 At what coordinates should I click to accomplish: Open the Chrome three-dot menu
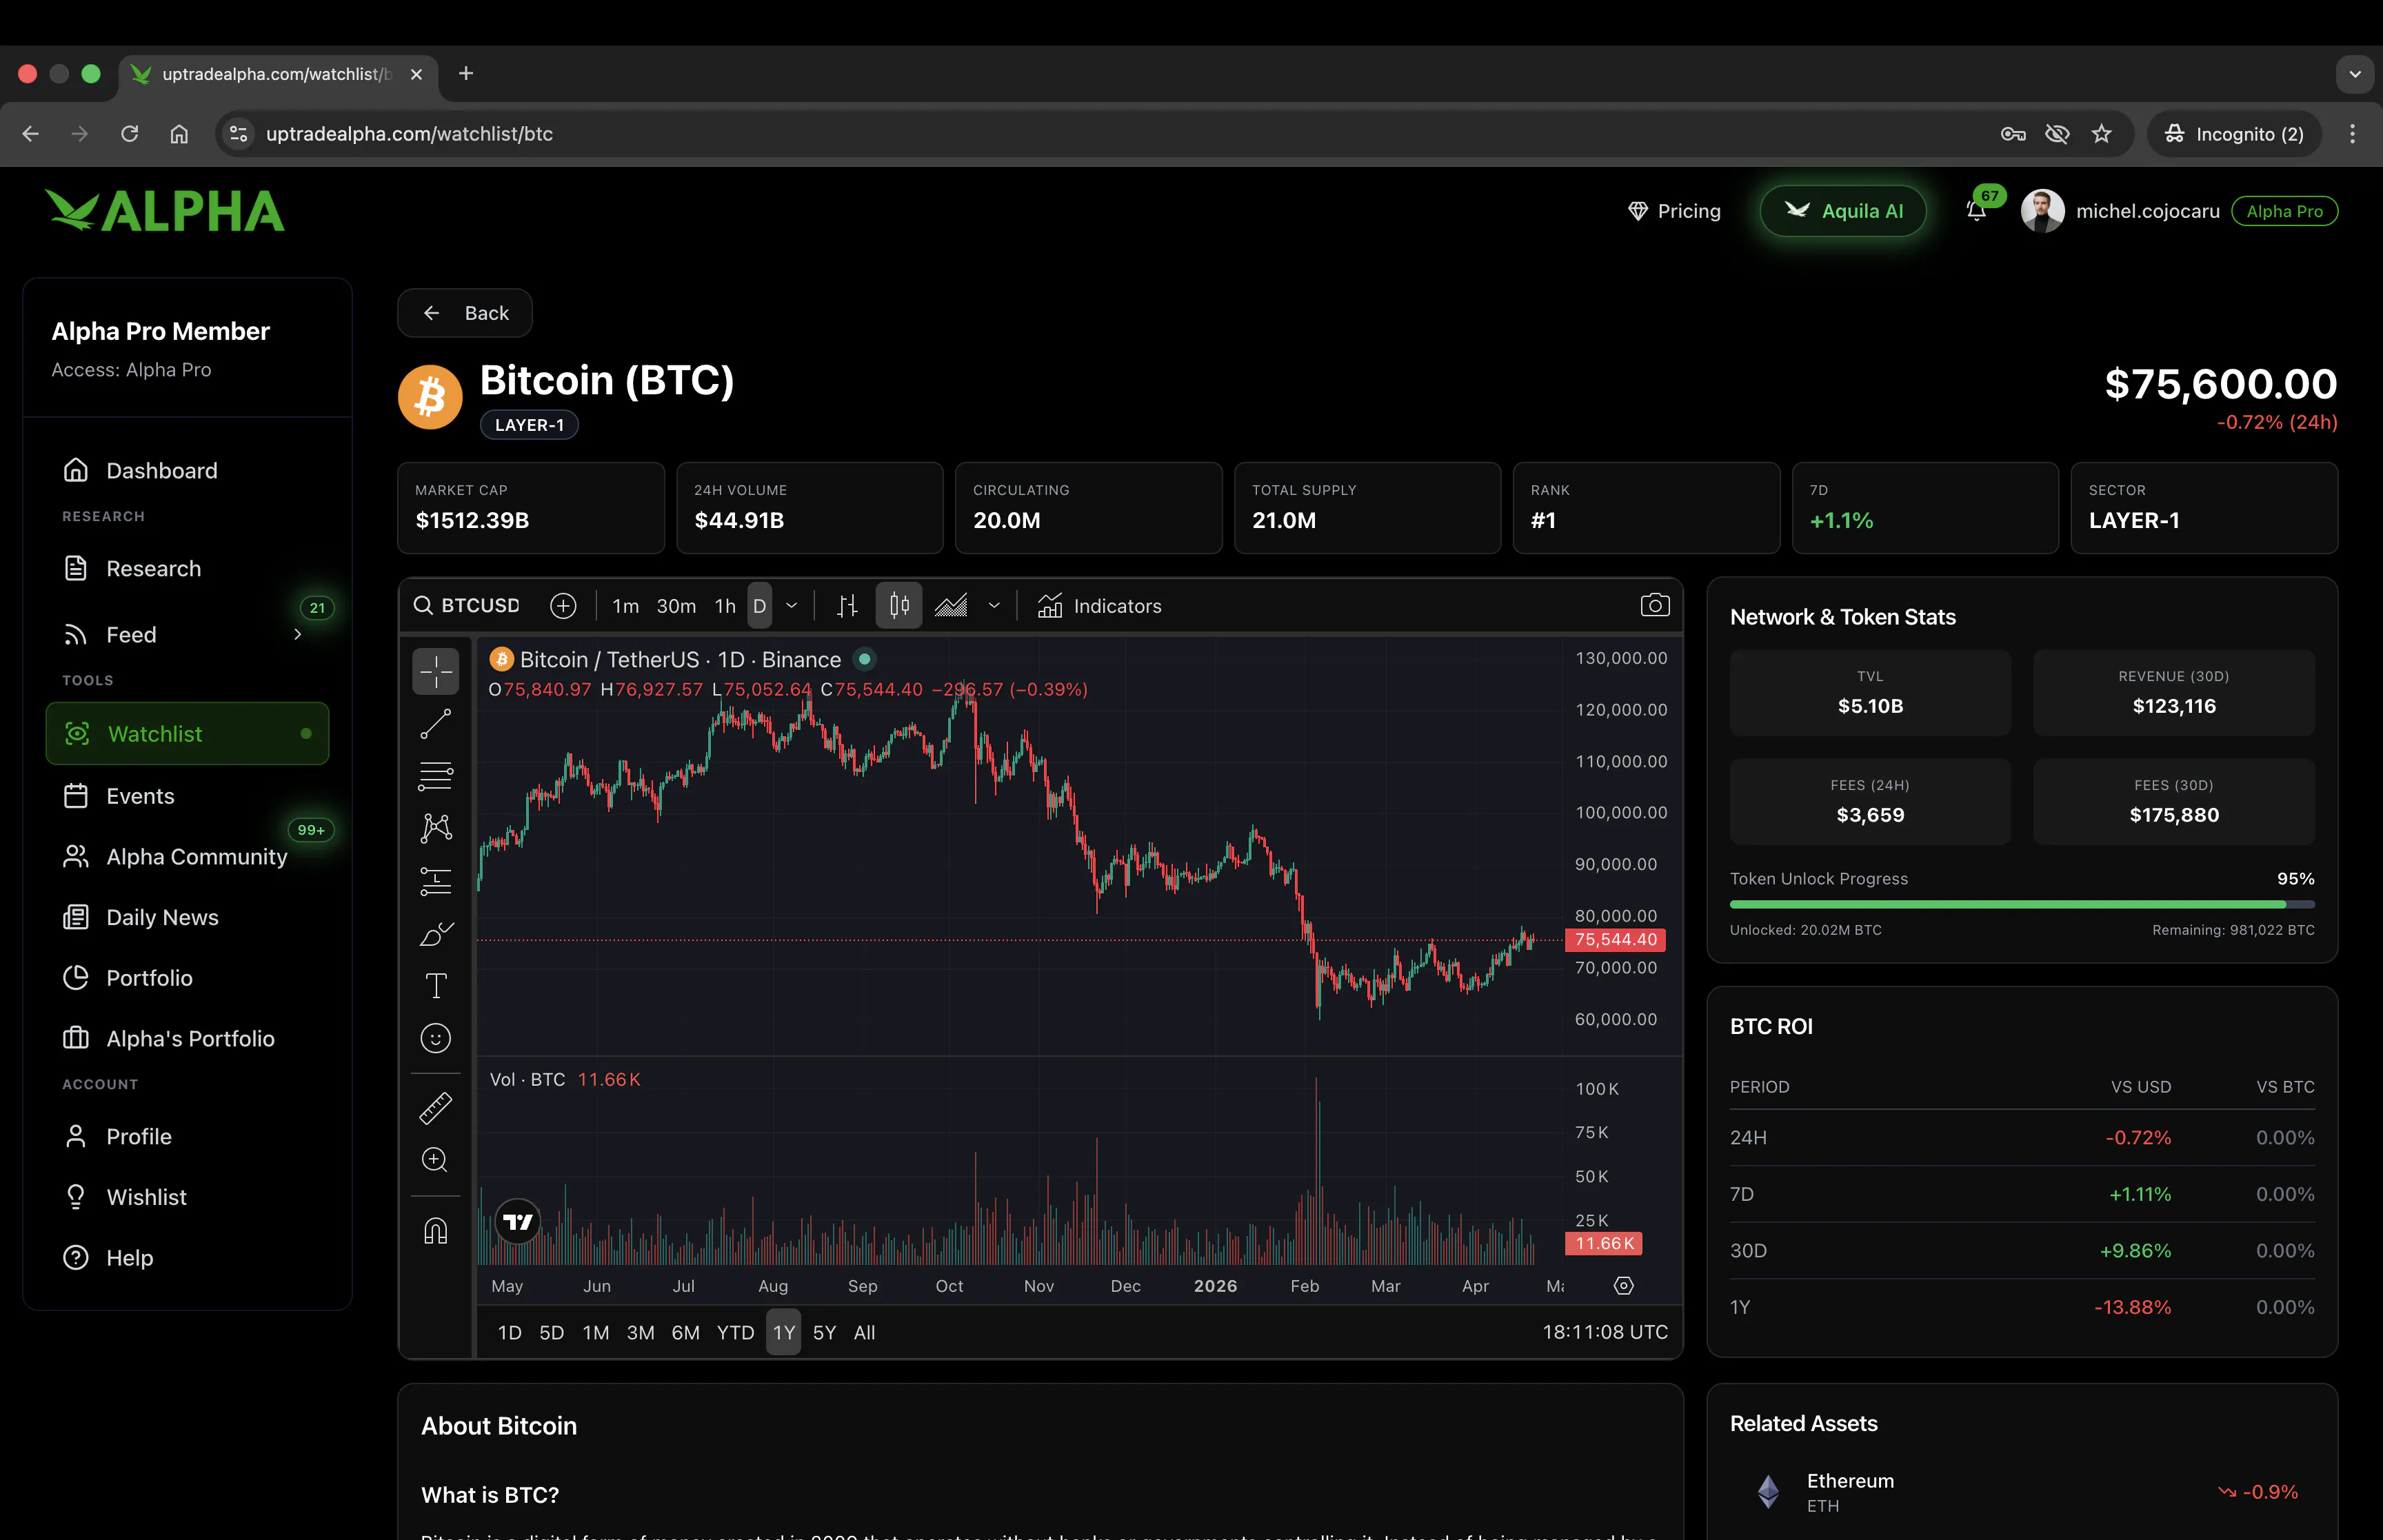point(2352,134)
